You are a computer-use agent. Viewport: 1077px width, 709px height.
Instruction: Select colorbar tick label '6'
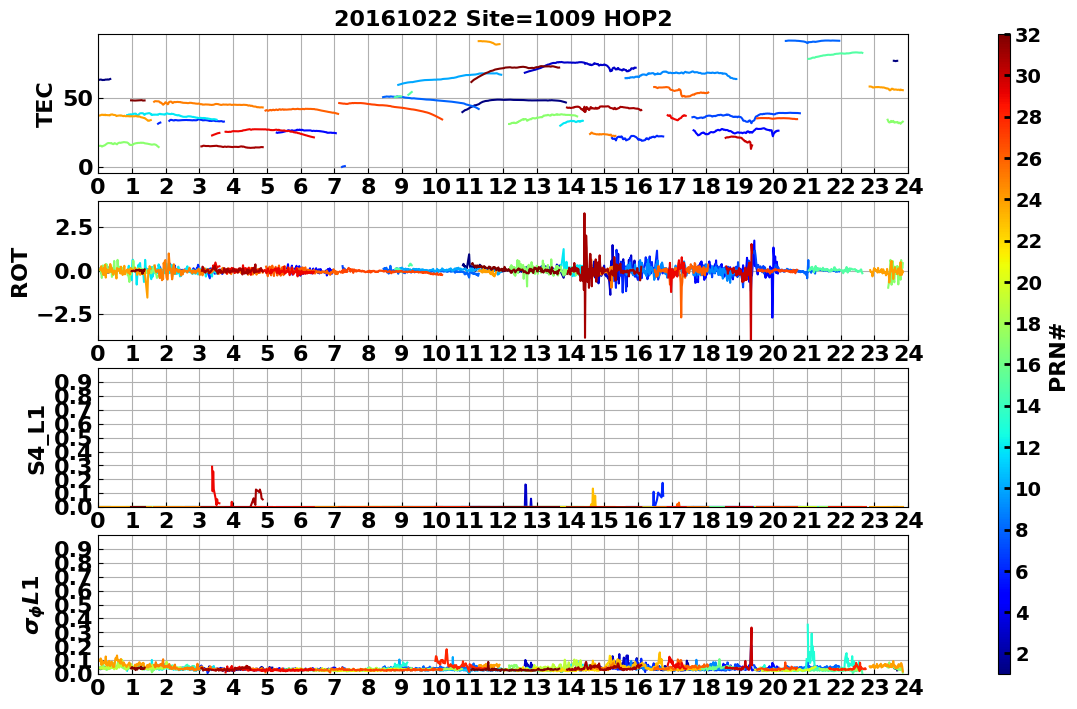[1022, 571]
